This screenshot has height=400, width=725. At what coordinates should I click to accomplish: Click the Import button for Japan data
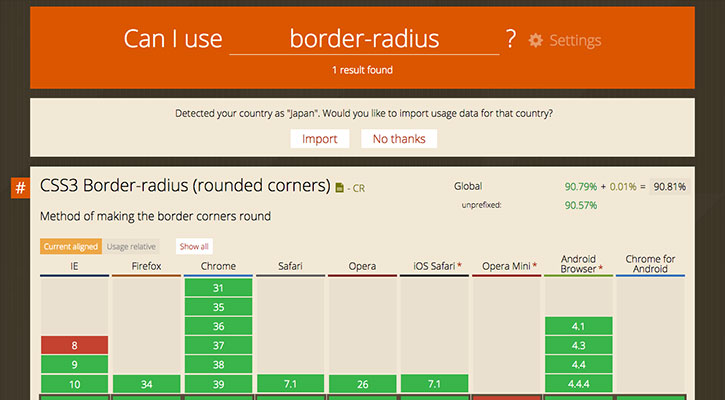tap(319, 139)
